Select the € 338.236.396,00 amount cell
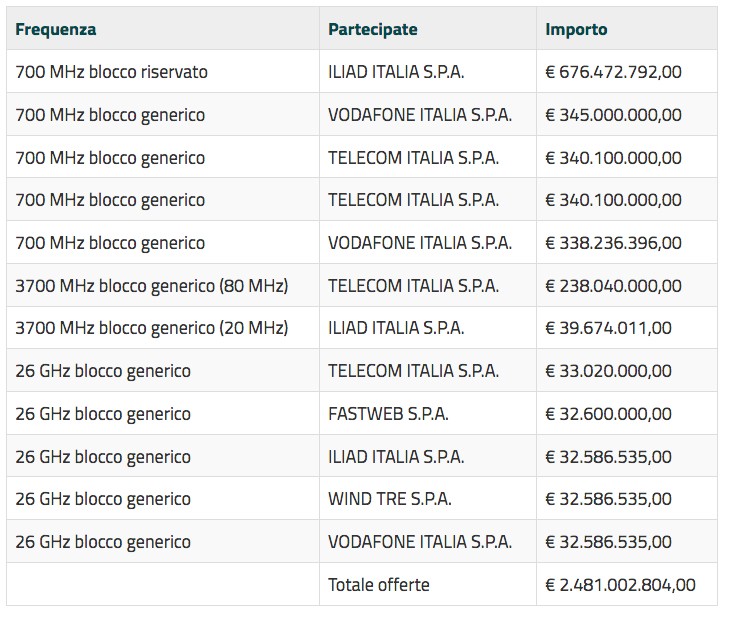 [x=627, y=243]
